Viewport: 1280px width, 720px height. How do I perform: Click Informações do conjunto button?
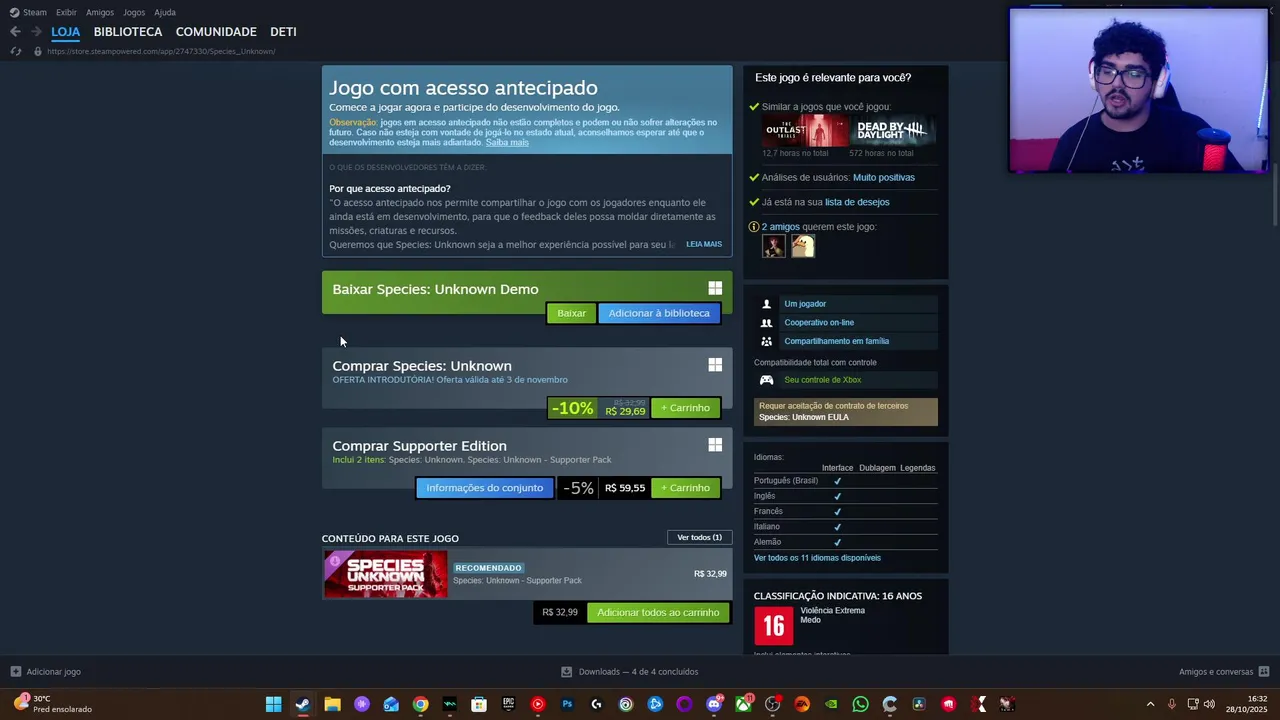(485, 488)
